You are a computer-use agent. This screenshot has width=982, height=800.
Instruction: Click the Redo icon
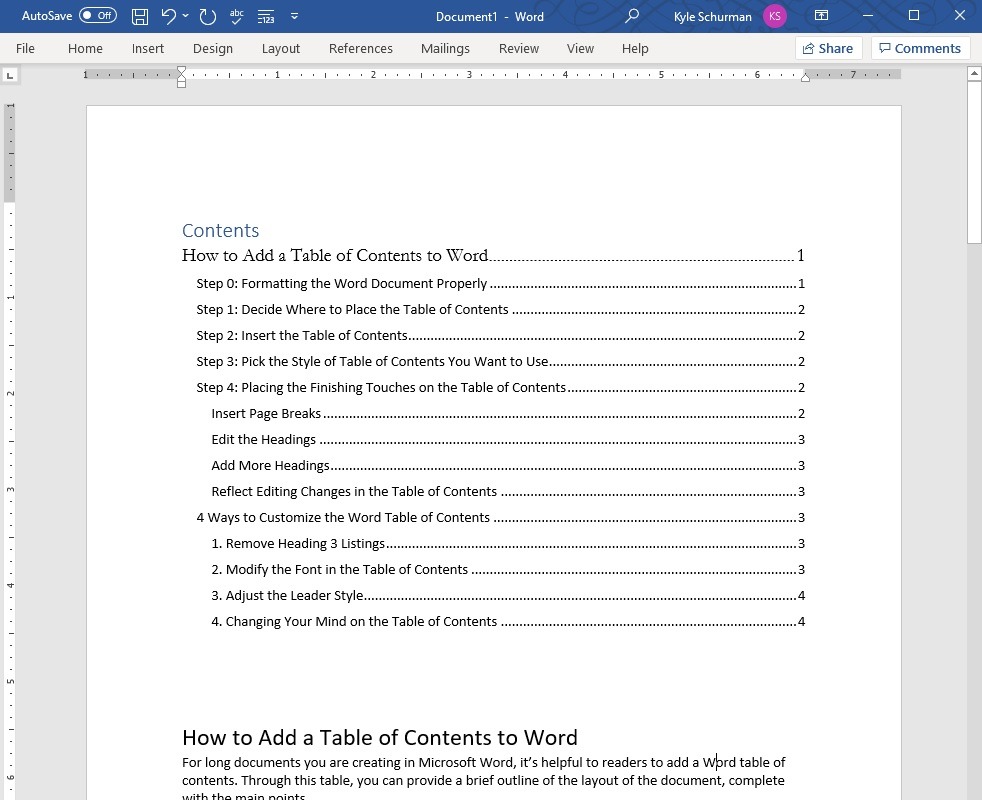click(207, 16)
